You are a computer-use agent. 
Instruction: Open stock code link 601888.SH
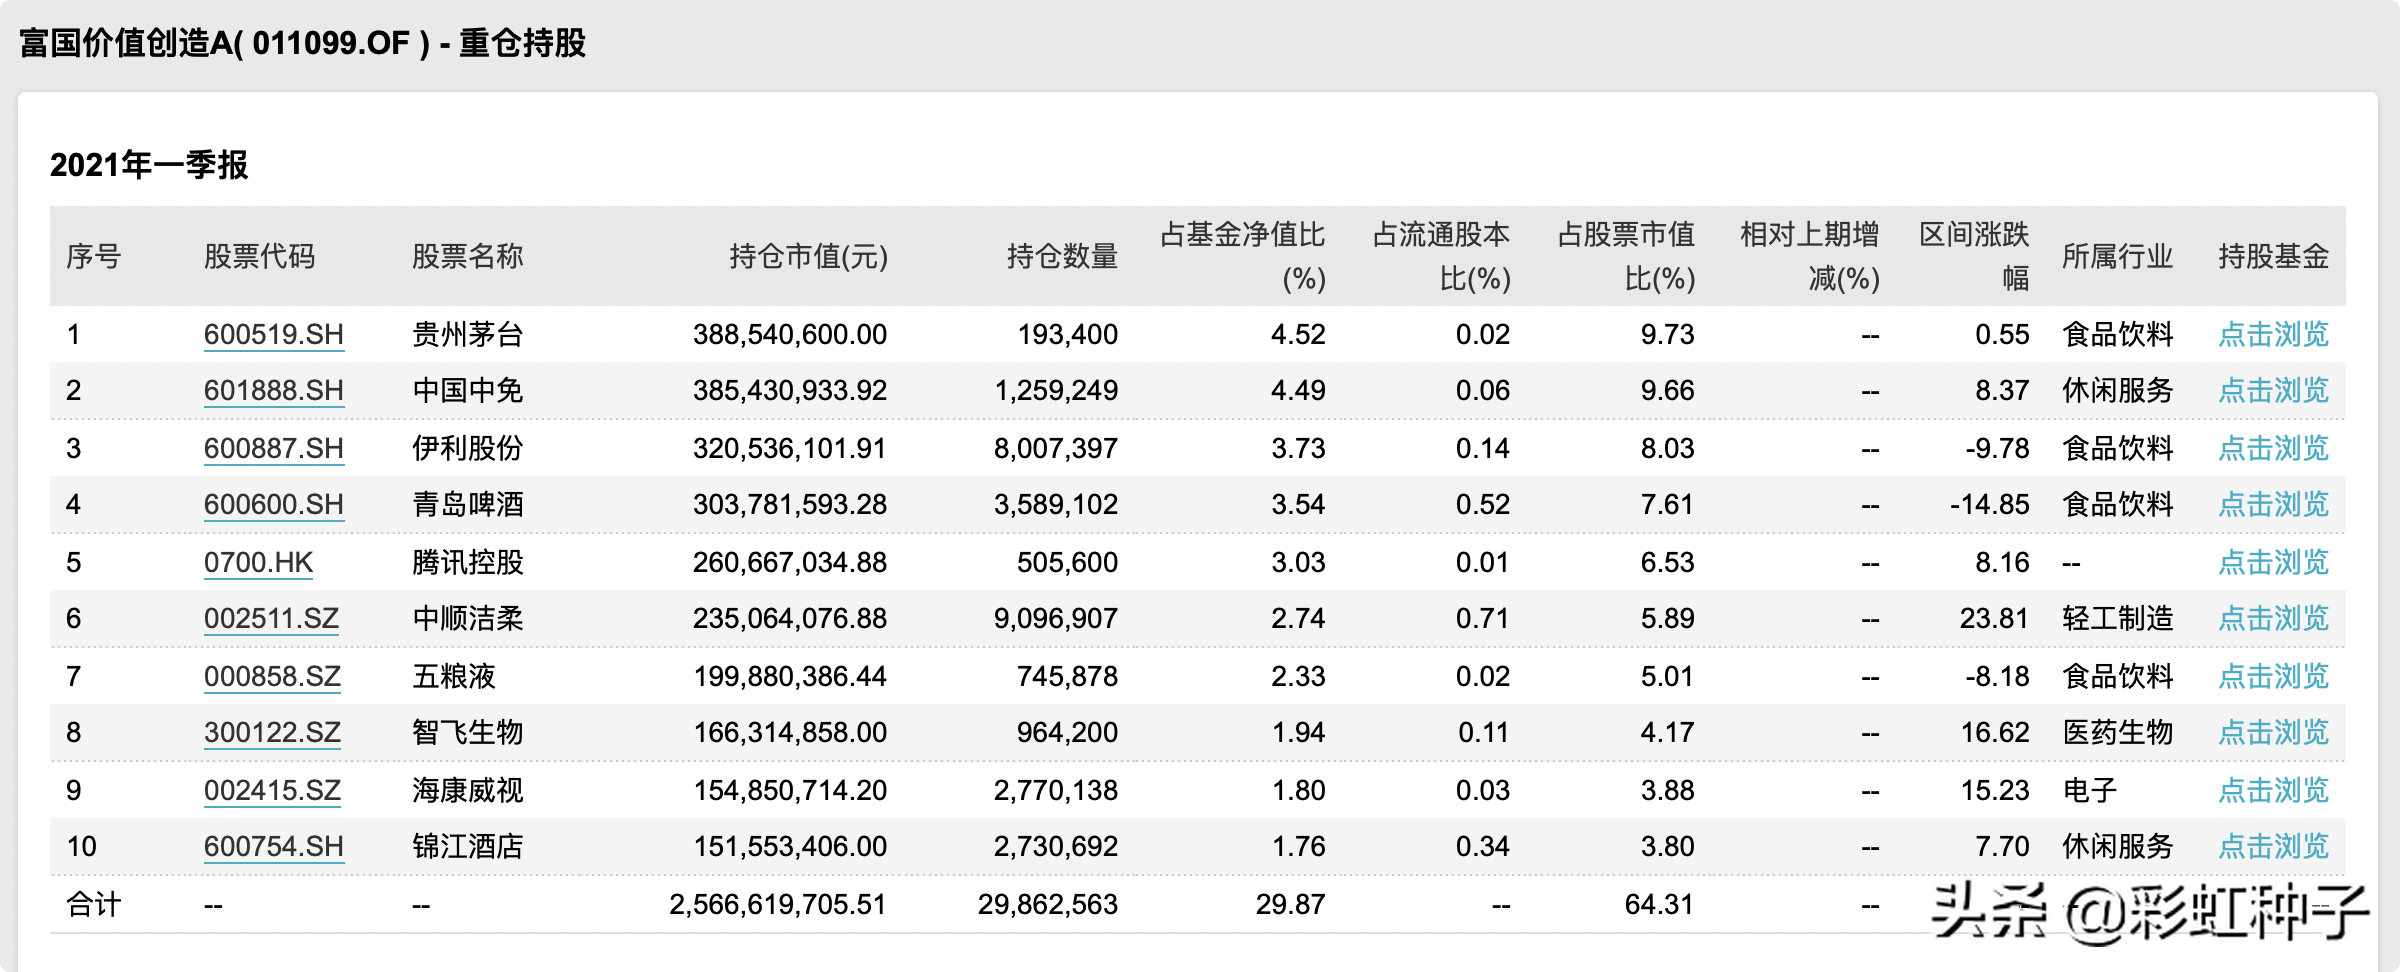(273, 390)
